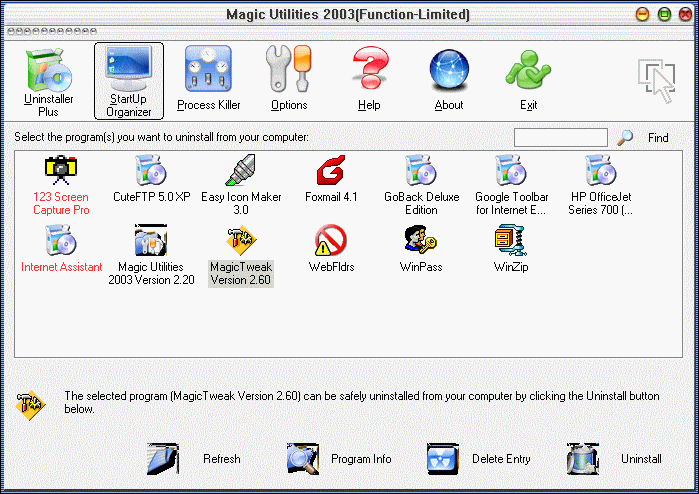Click the '123 Screen Capture Pro' red label
This screenshot has height=494, width=699.
(x=61, y=203)
